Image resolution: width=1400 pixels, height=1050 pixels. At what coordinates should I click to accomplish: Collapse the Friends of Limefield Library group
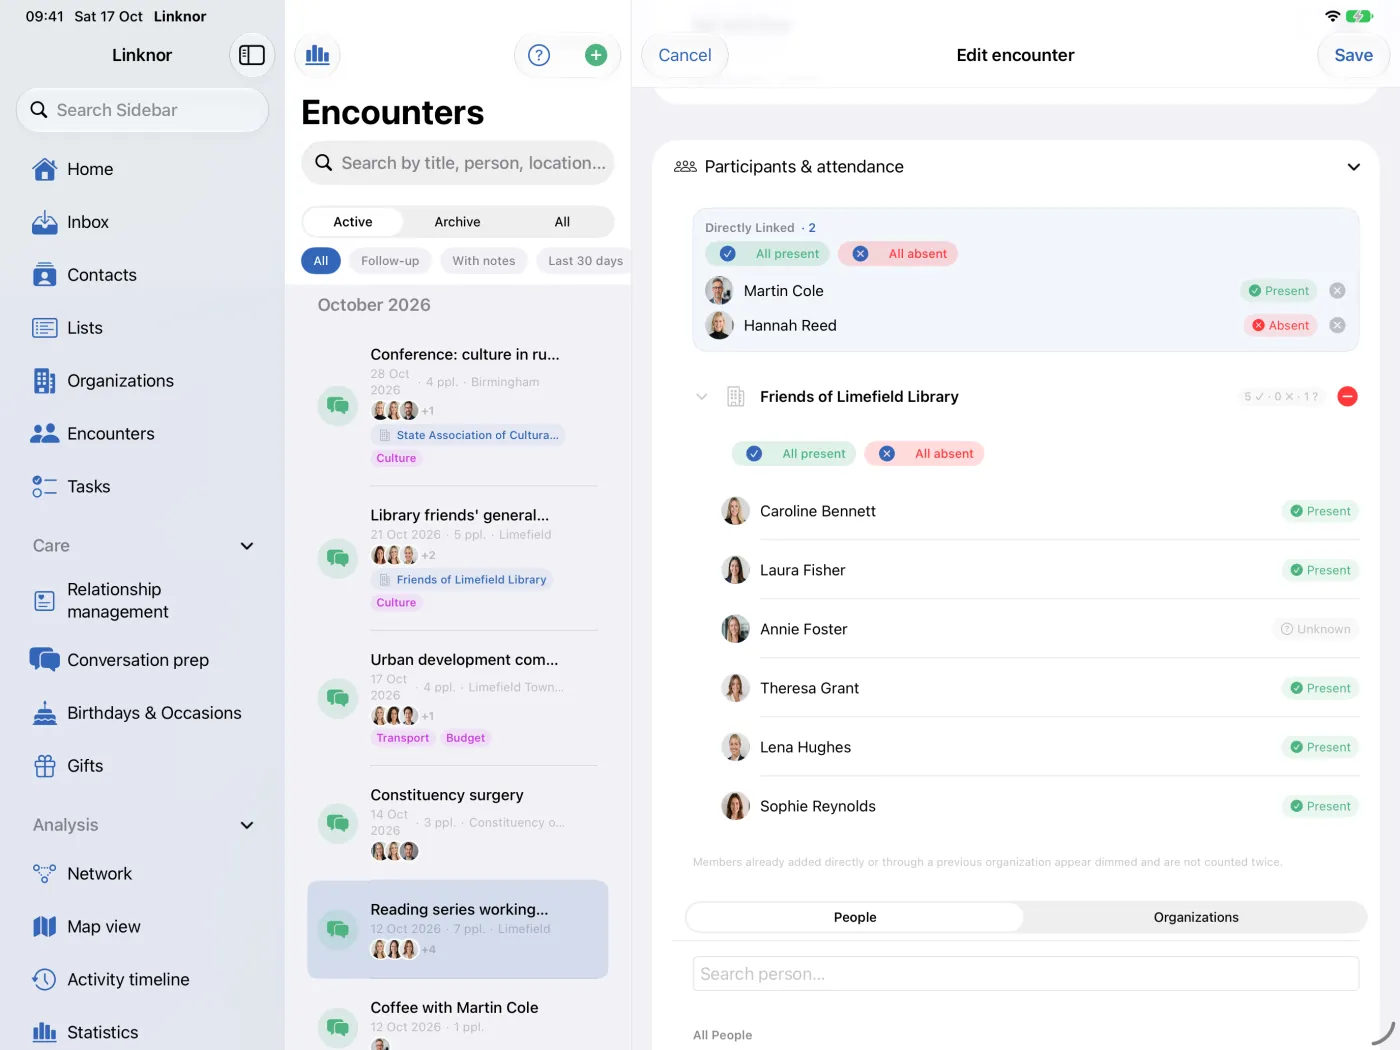702,397
